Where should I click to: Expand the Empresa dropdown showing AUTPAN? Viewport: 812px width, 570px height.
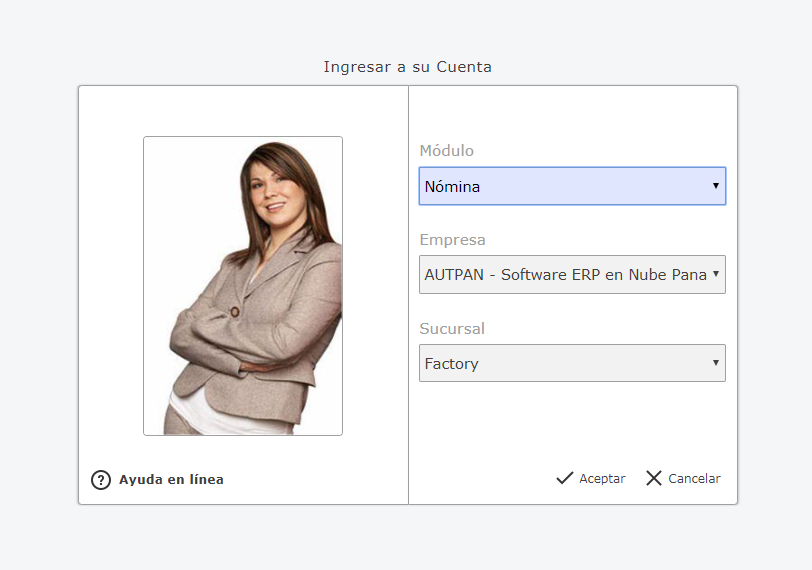pyautogui.click(x=572, y=274)
